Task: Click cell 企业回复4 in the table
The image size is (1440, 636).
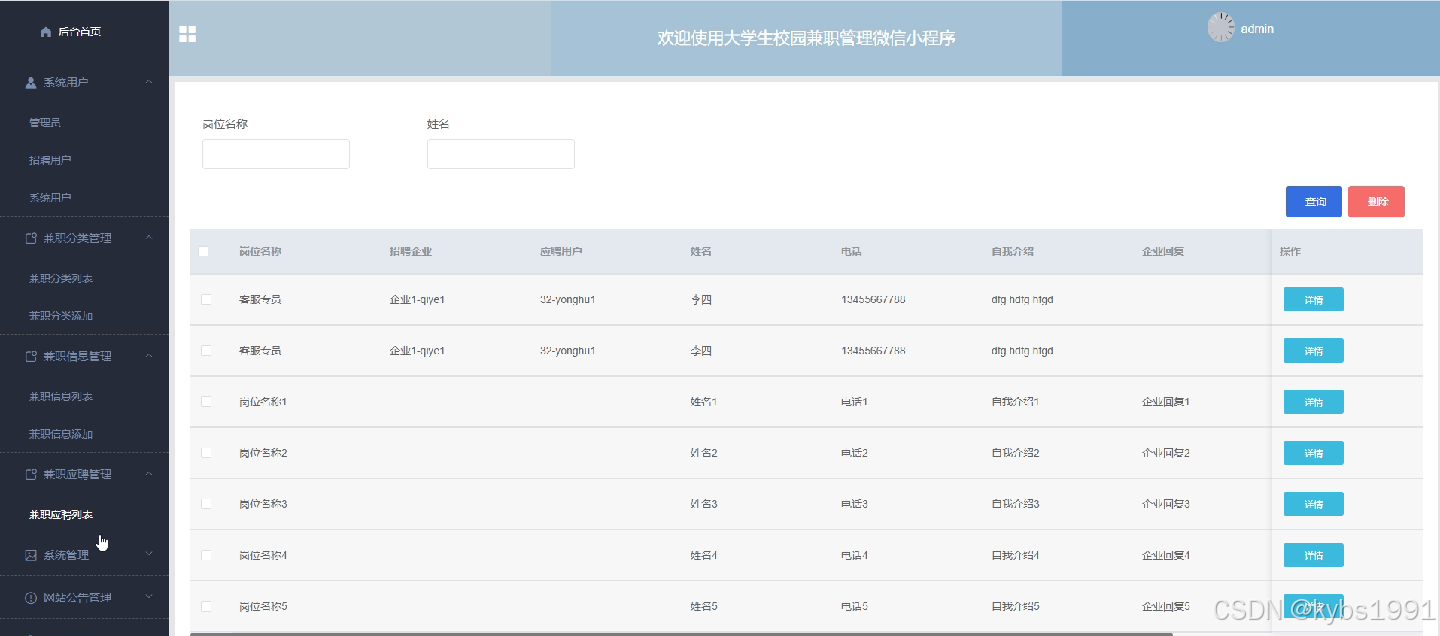Action: (x=1166, y=555)
